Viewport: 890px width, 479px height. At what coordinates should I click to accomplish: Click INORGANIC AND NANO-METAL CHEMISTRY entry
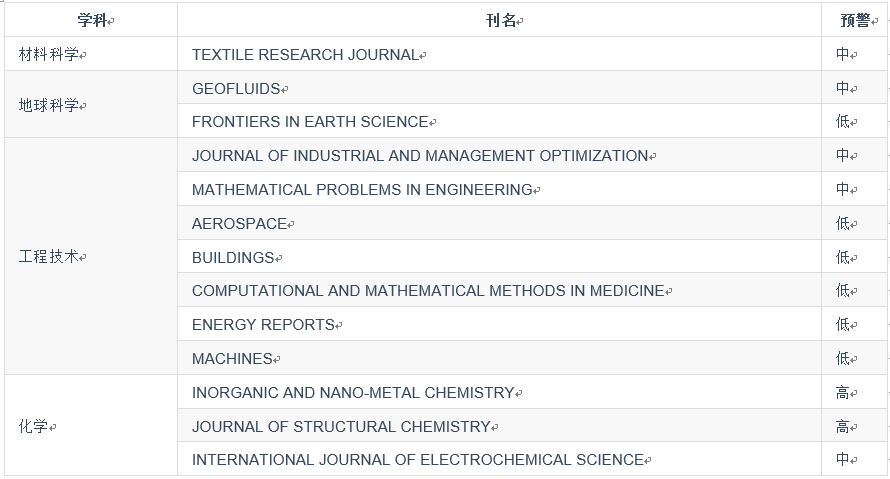pyautogui.click(x=353, y=393)
